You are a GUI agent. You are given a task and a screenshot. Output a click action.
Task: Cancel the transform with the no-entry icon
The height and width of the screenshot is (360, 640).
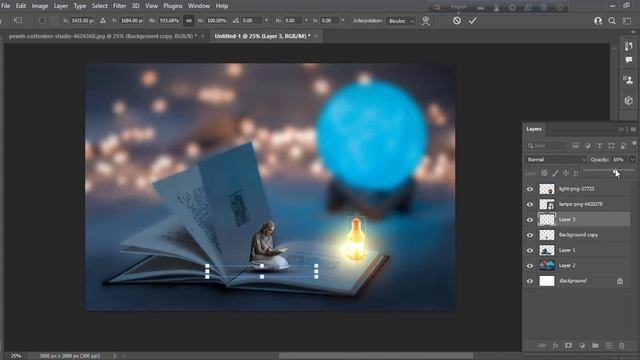tap(457, 20)
